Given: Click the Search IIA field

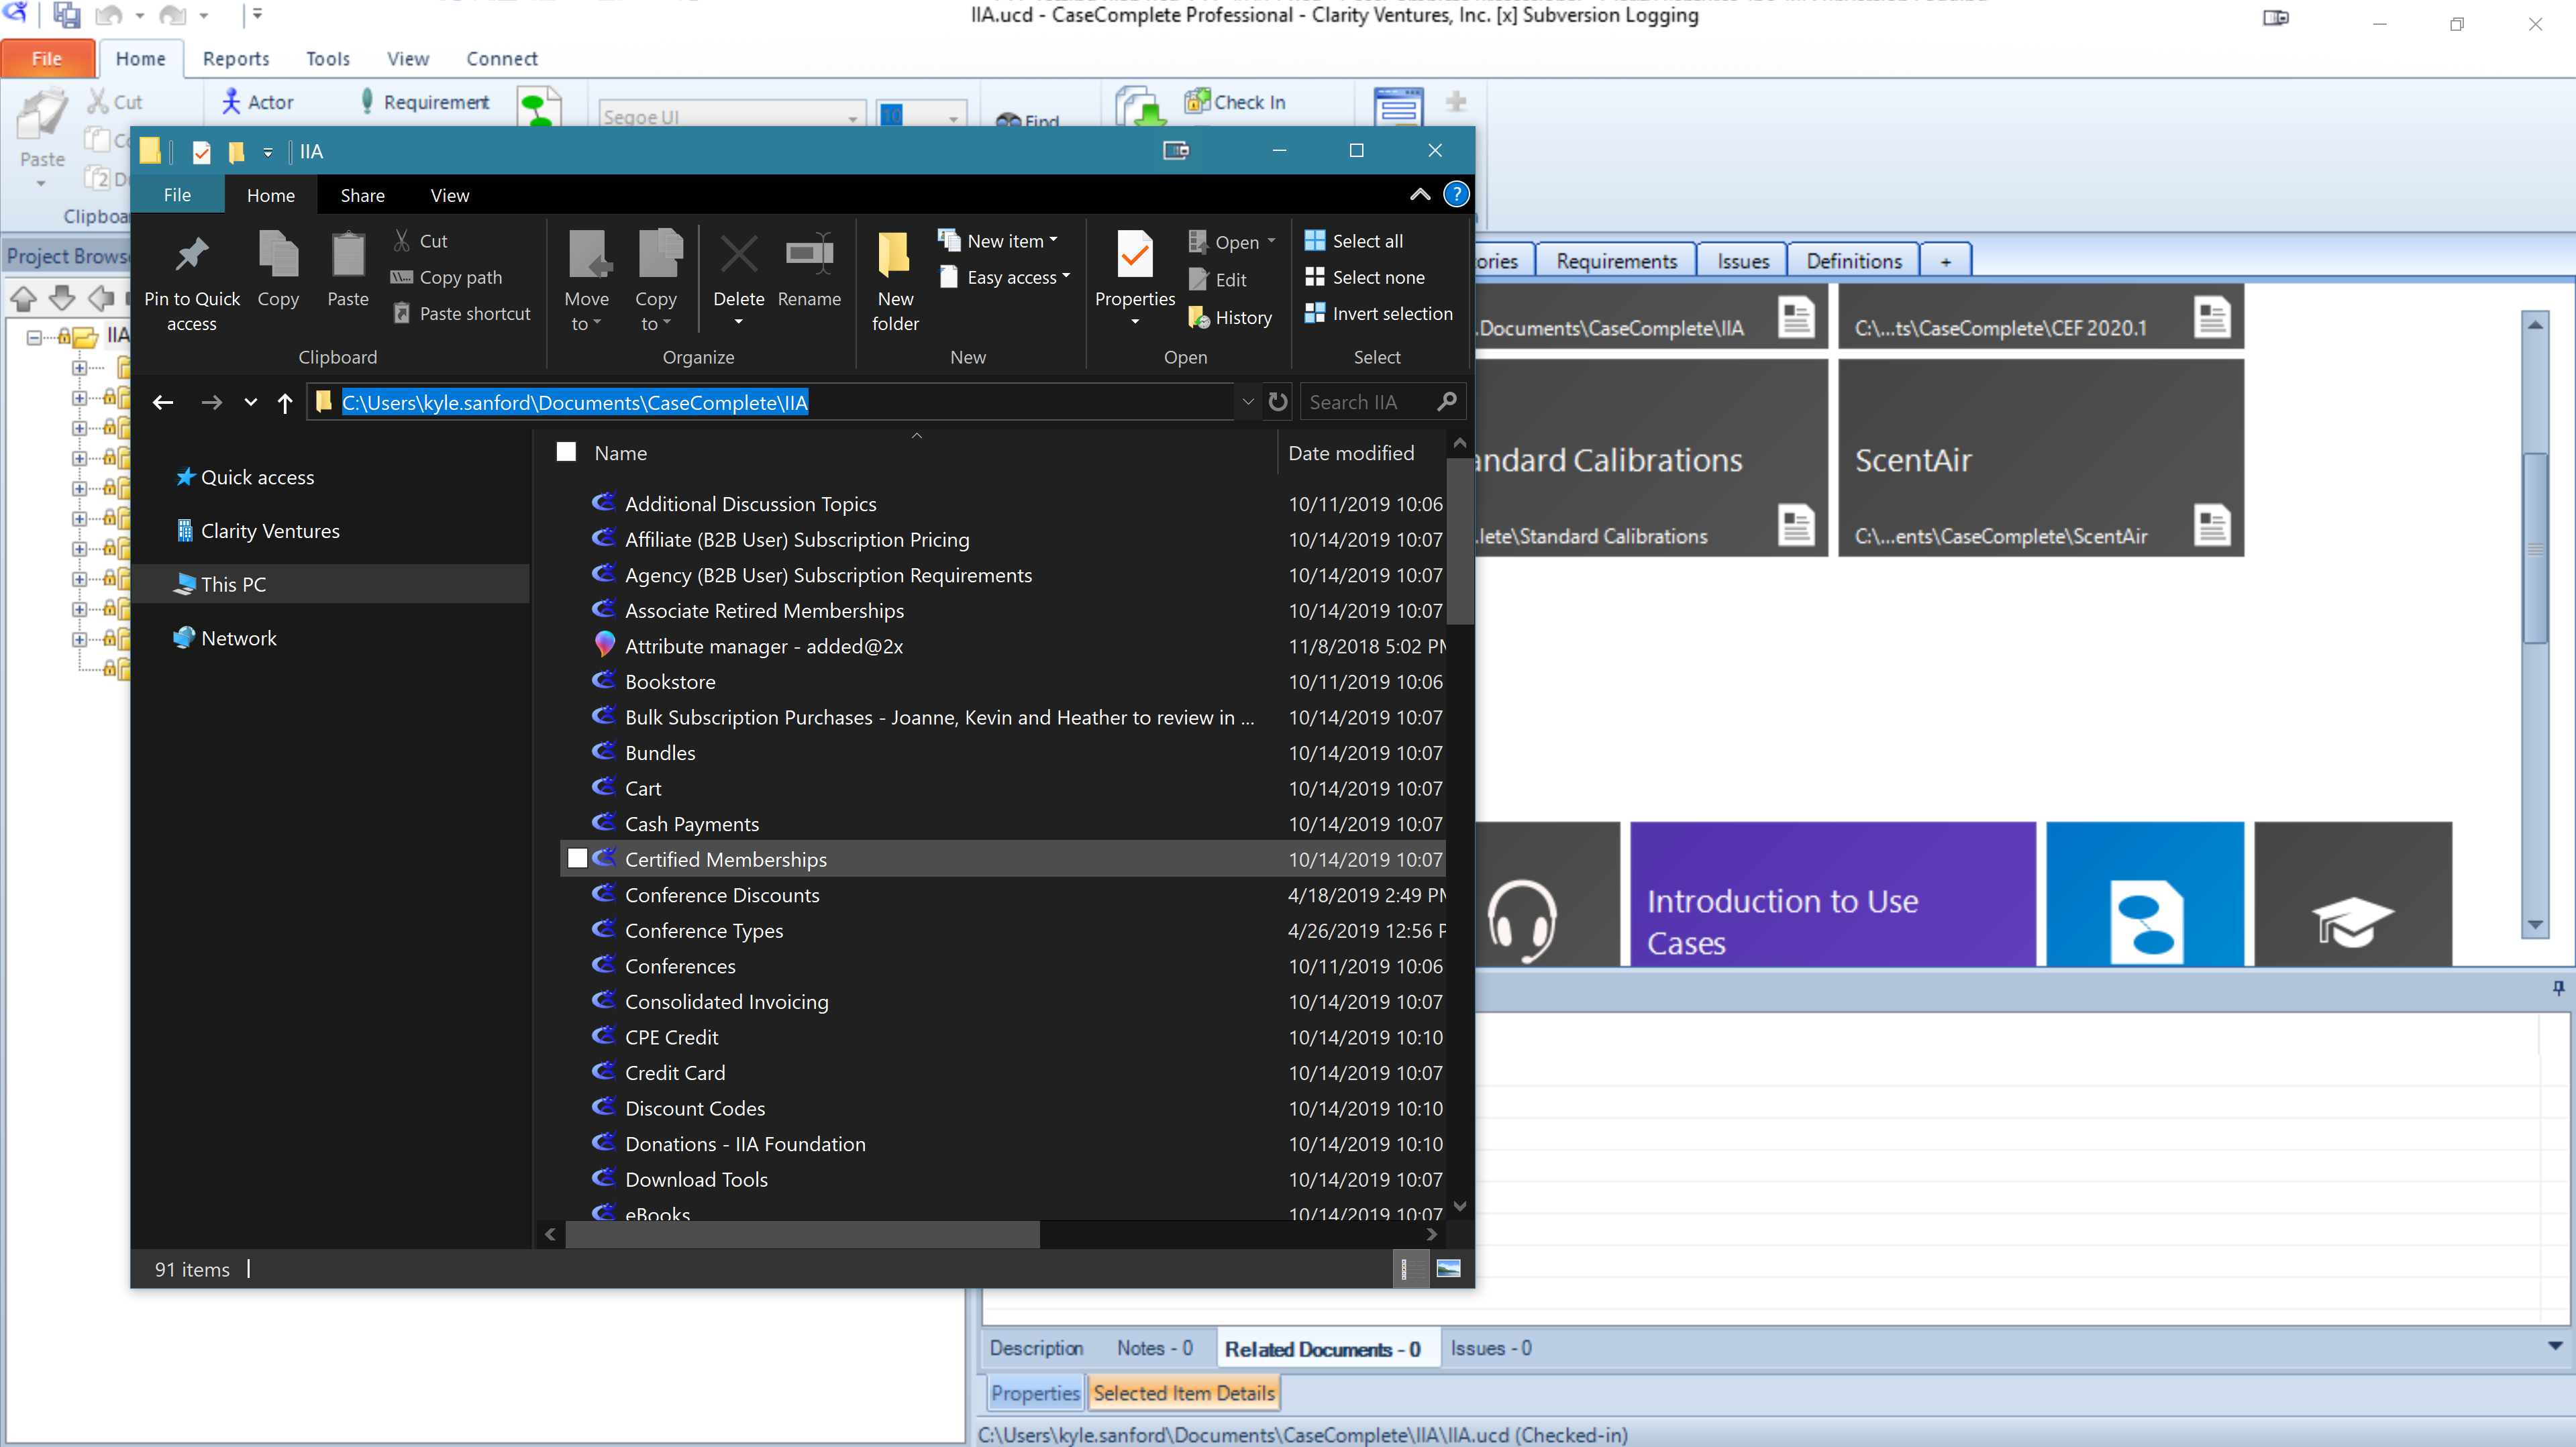Looking at the screenshot, I should (x=1382, y=402).
